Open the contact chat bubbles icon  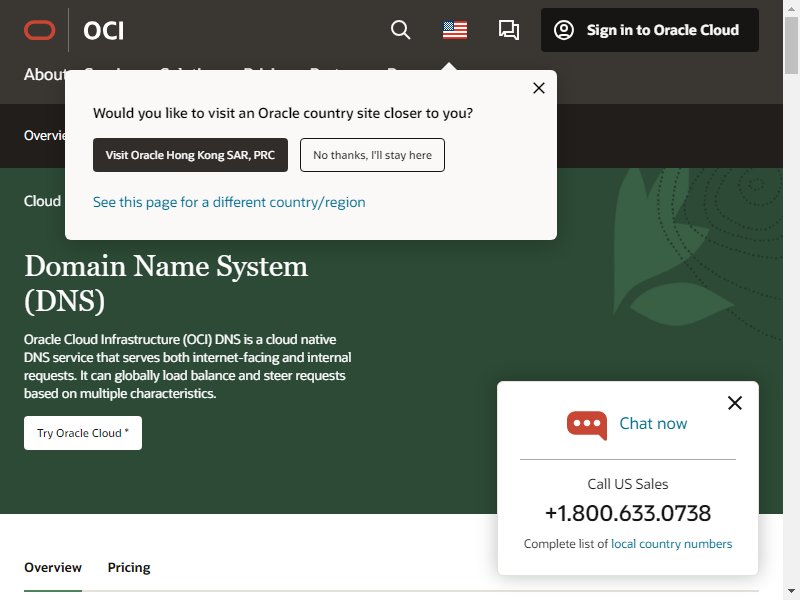[x=509, y=30]
